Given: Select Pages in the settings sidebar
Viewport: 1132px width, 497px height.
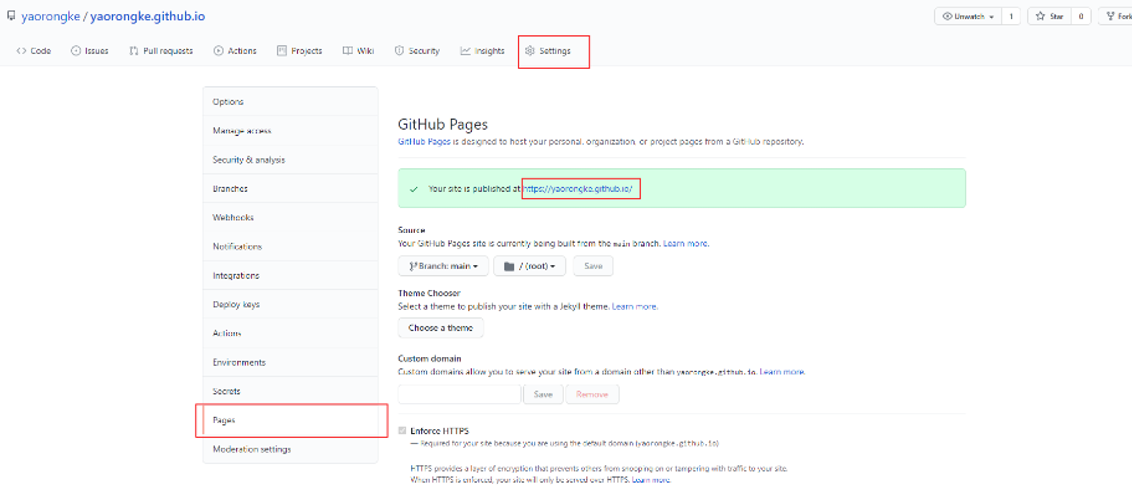Looking at the screenshot, I should point(290,420).
